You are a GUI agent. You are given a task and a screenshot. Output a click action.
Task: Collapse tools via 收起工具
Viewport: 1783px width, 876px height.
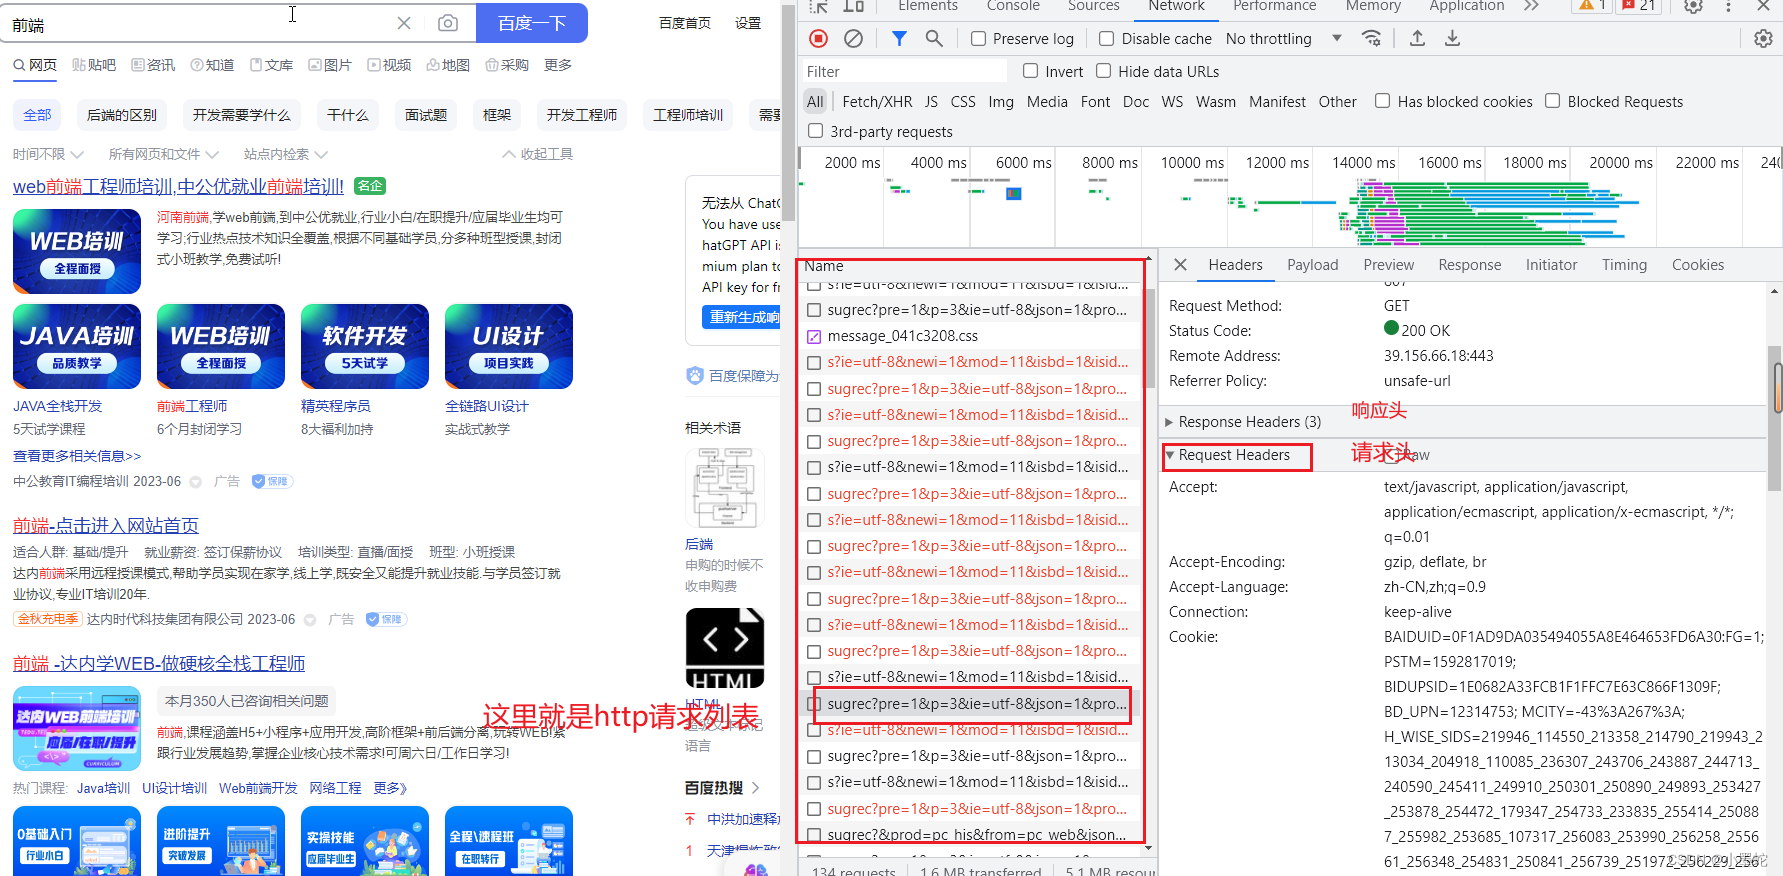point(537,154)
